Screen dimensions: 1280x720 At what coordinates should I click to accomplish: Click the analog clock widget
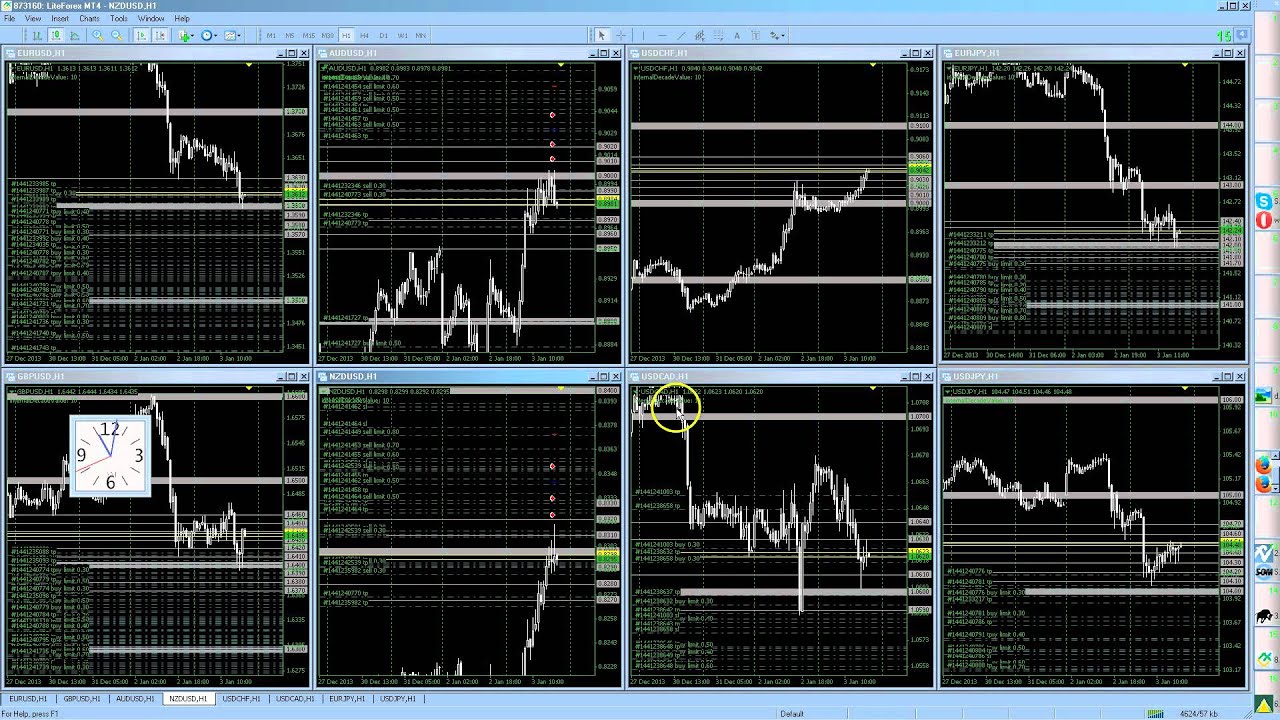click(110, 456)
